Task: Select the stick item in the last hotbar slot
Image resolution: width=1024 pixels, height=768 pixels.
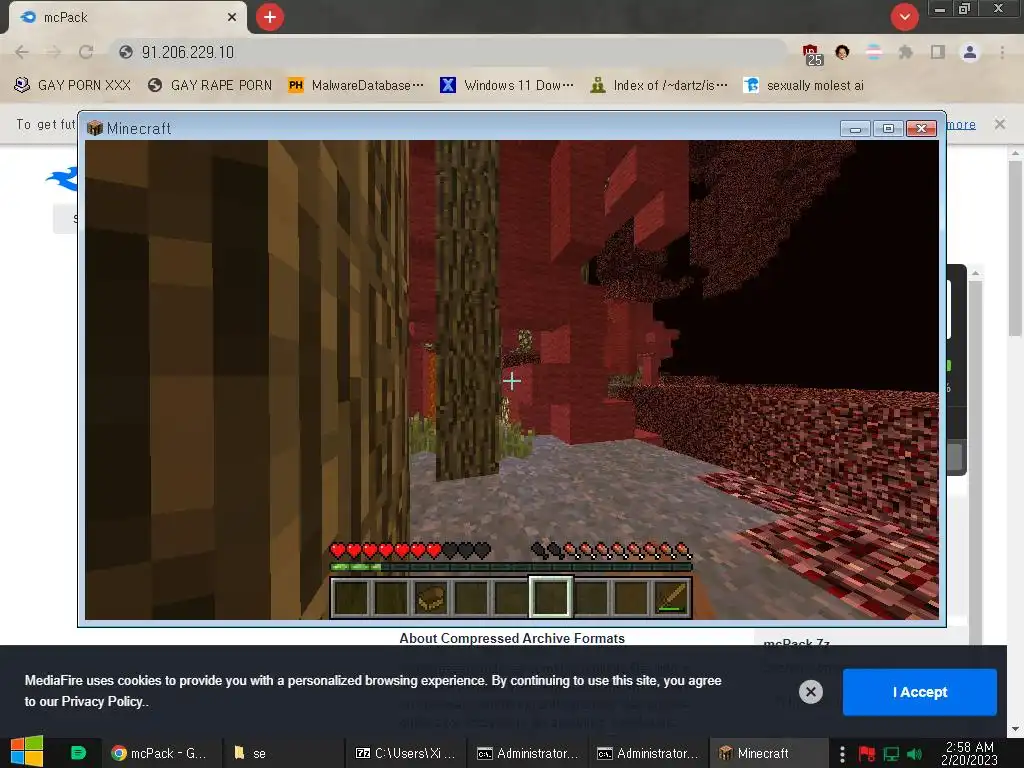Action: click(x=672, y=597)
